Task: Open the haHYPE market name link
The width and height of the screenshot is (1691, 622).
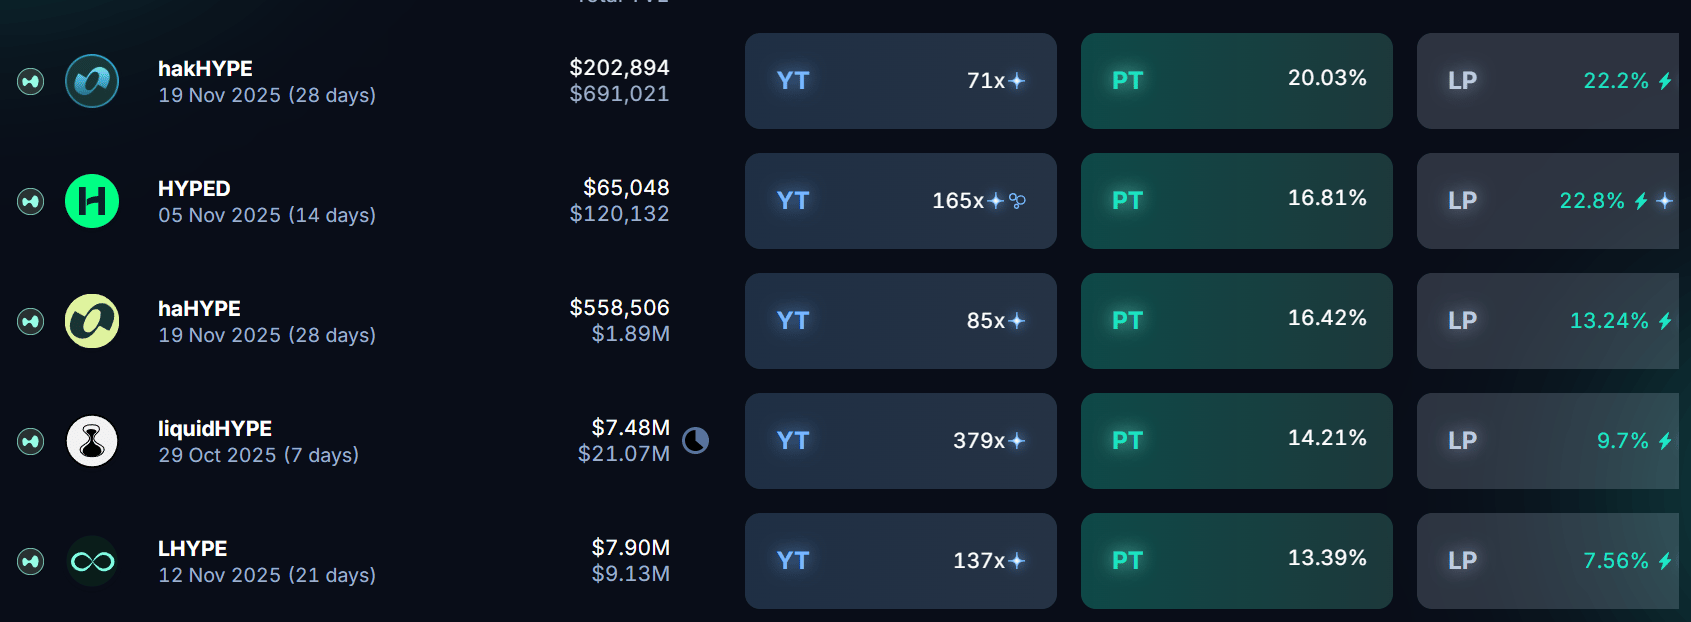Action: coord(199,309)
